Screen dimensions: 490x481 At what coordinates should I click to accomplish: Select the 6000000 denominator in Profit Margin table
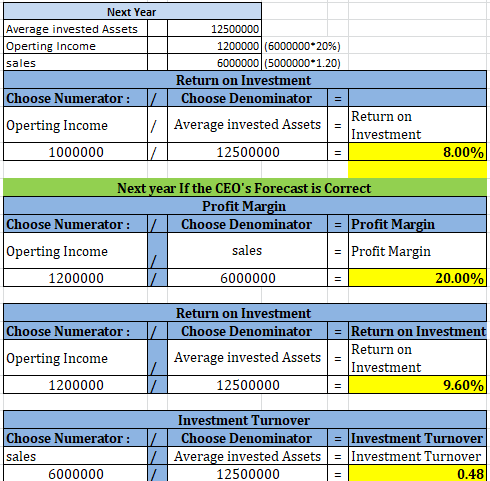247,278
